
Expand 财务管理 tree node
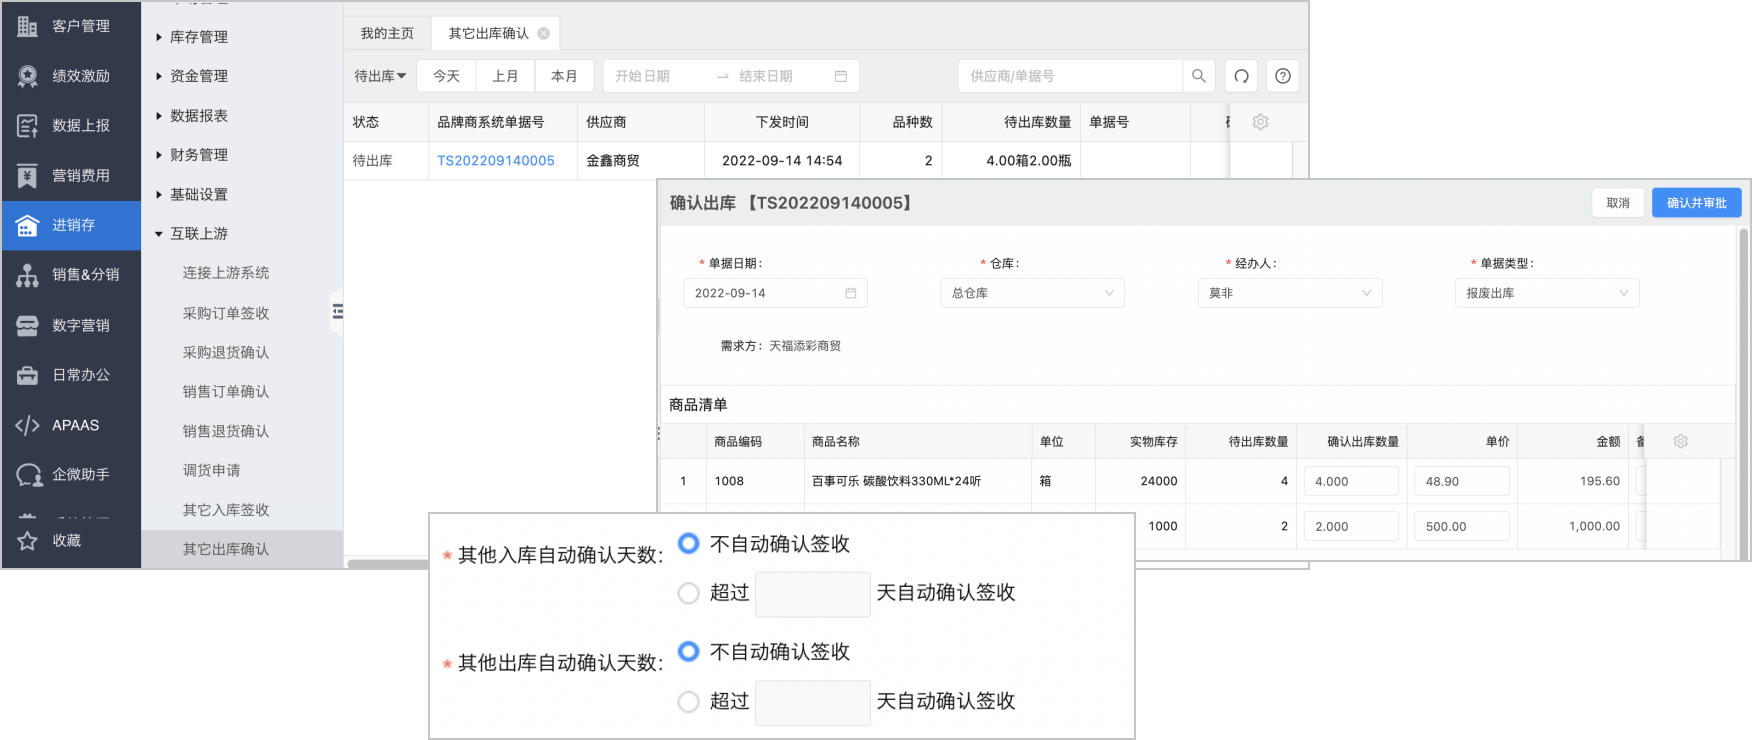[159, 155]
